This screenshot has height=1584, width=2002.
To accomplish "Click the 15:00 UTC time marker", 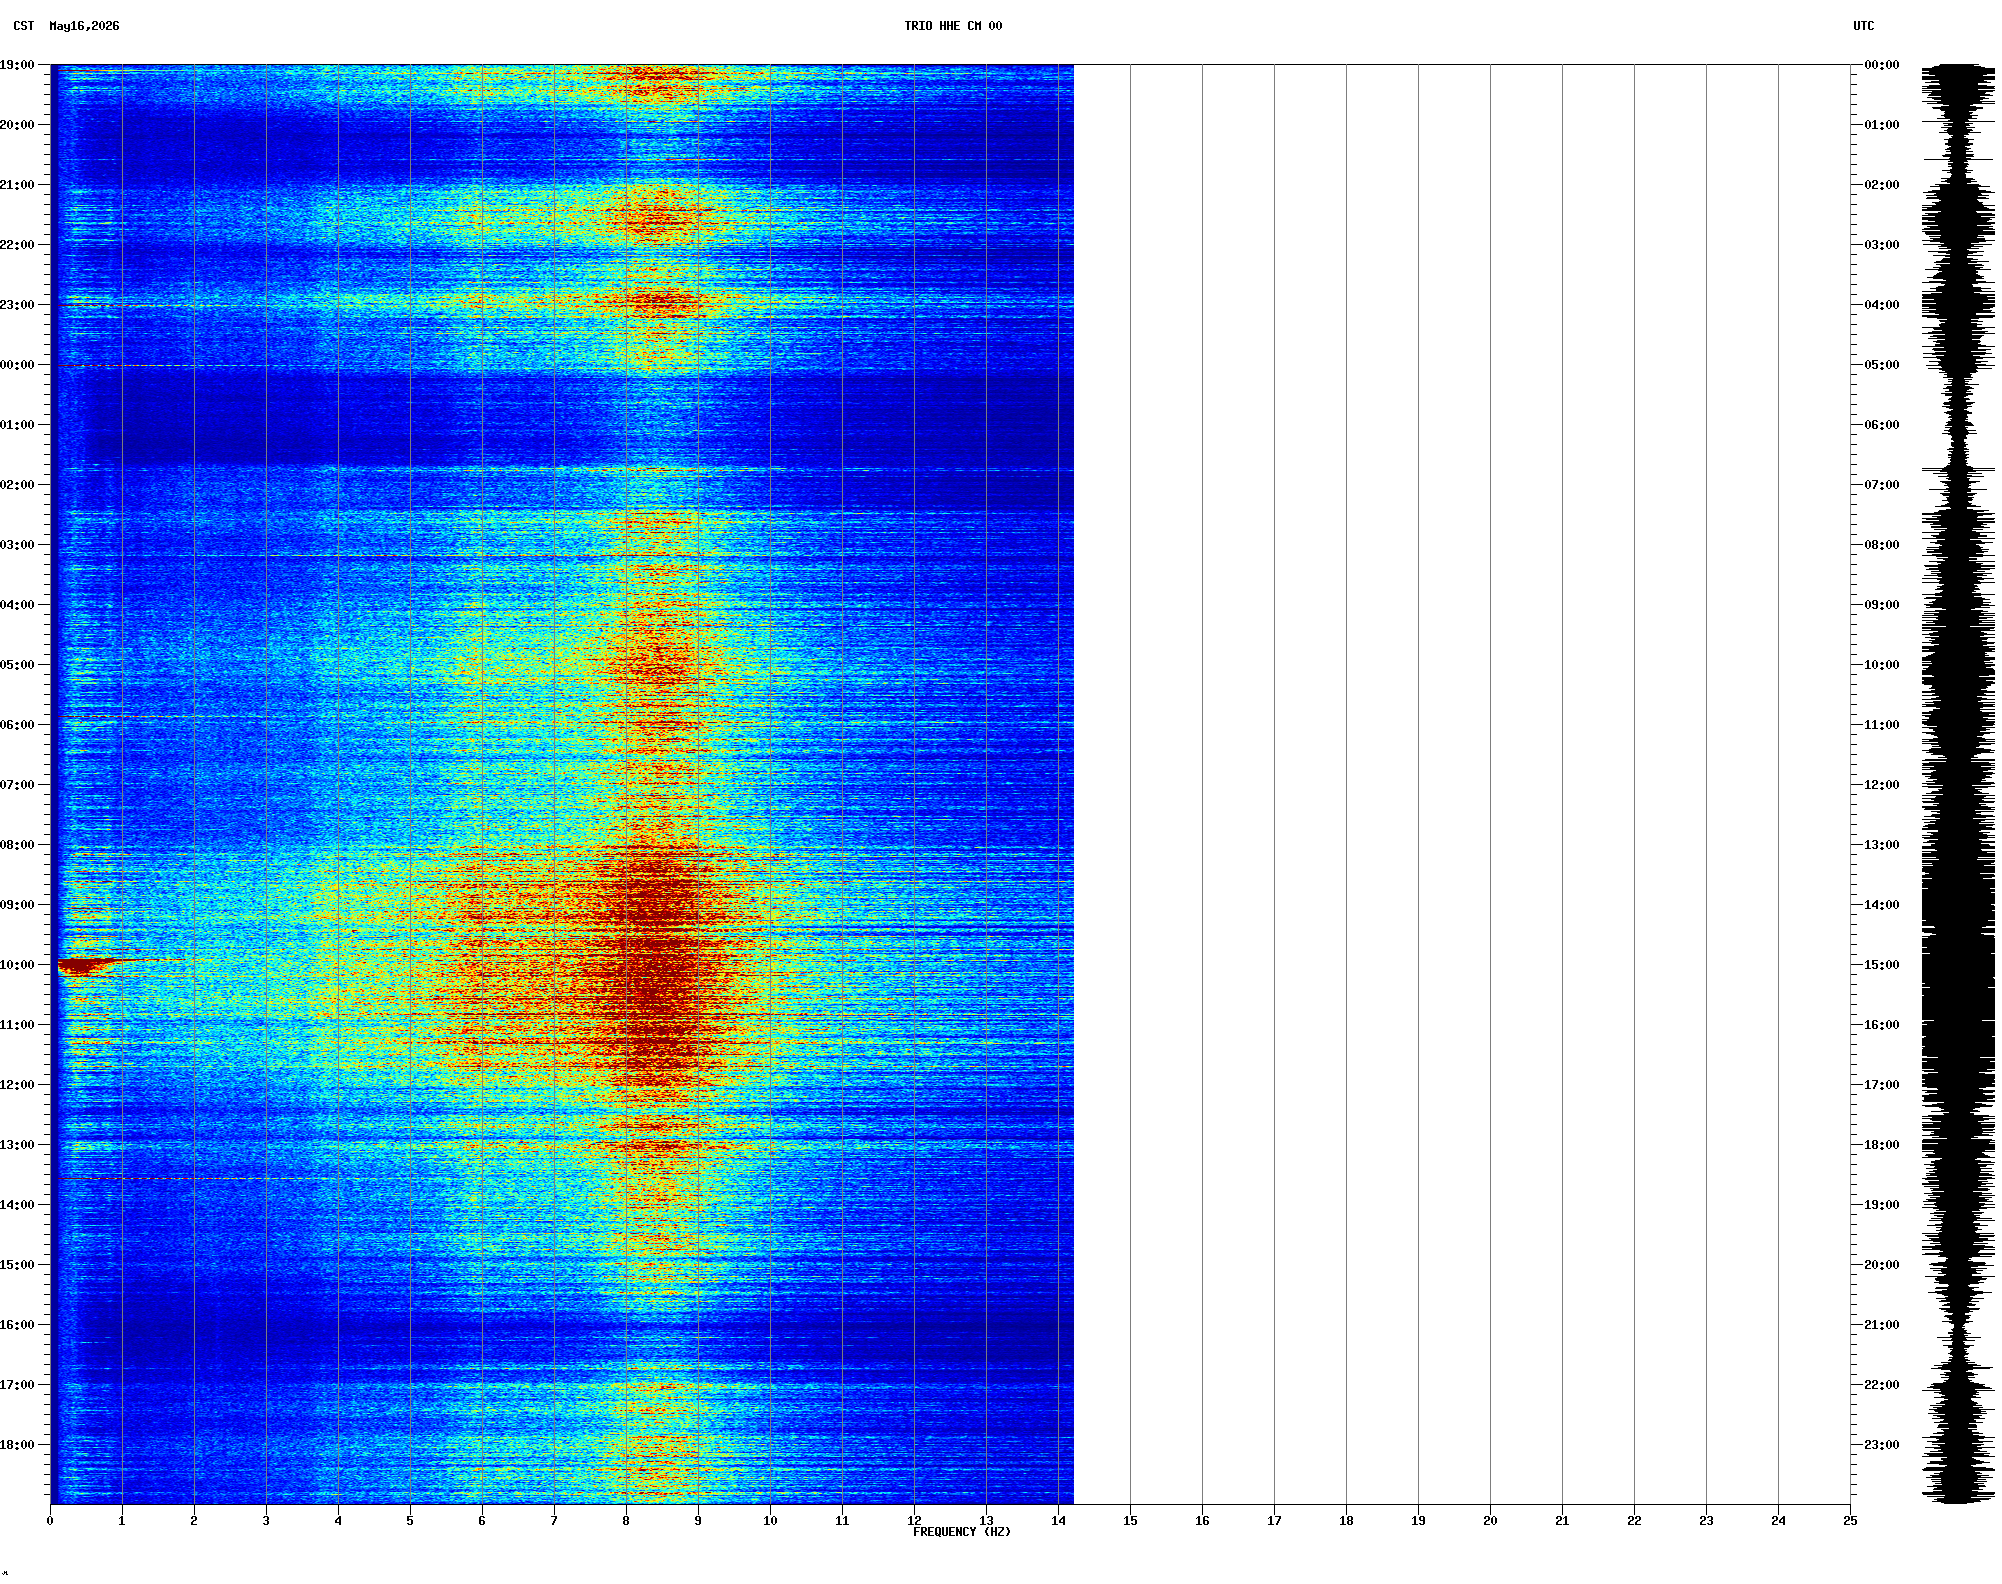I will coord(1882,965).
